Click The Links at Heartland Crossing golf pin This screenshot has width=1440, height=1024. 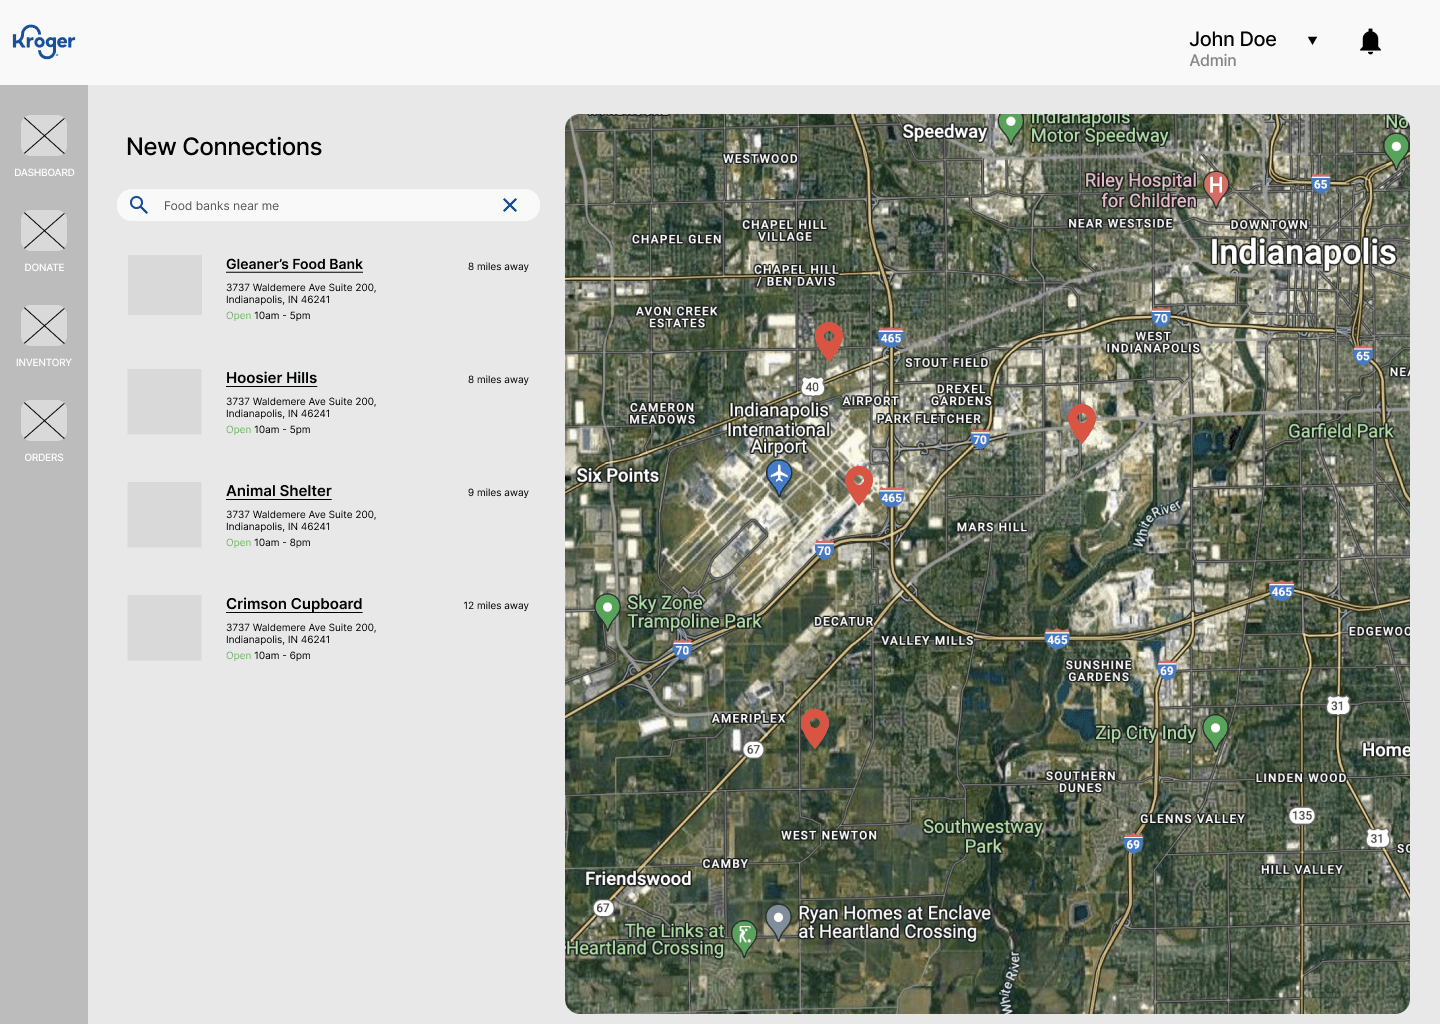point(744,937)
